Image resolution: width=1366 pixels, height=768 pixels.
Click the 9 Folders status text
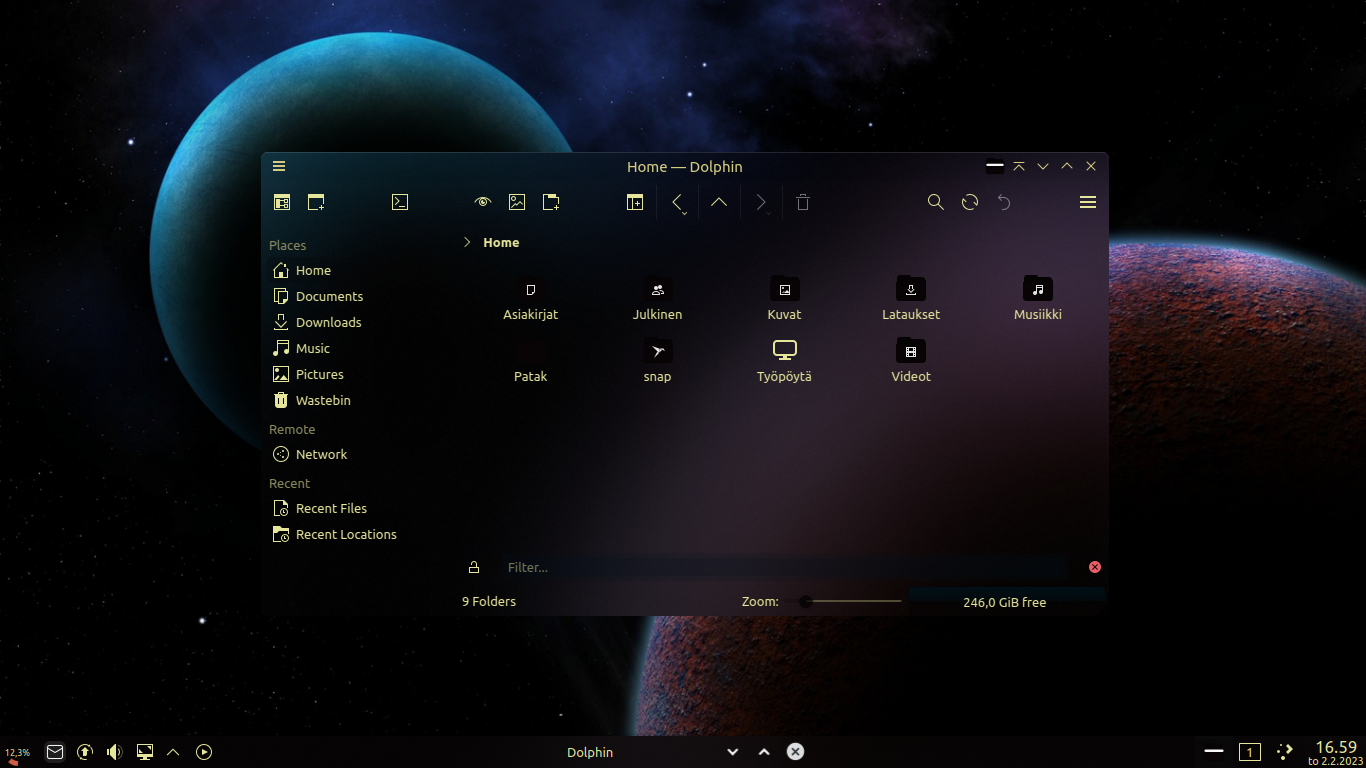(x=489, y=602)
